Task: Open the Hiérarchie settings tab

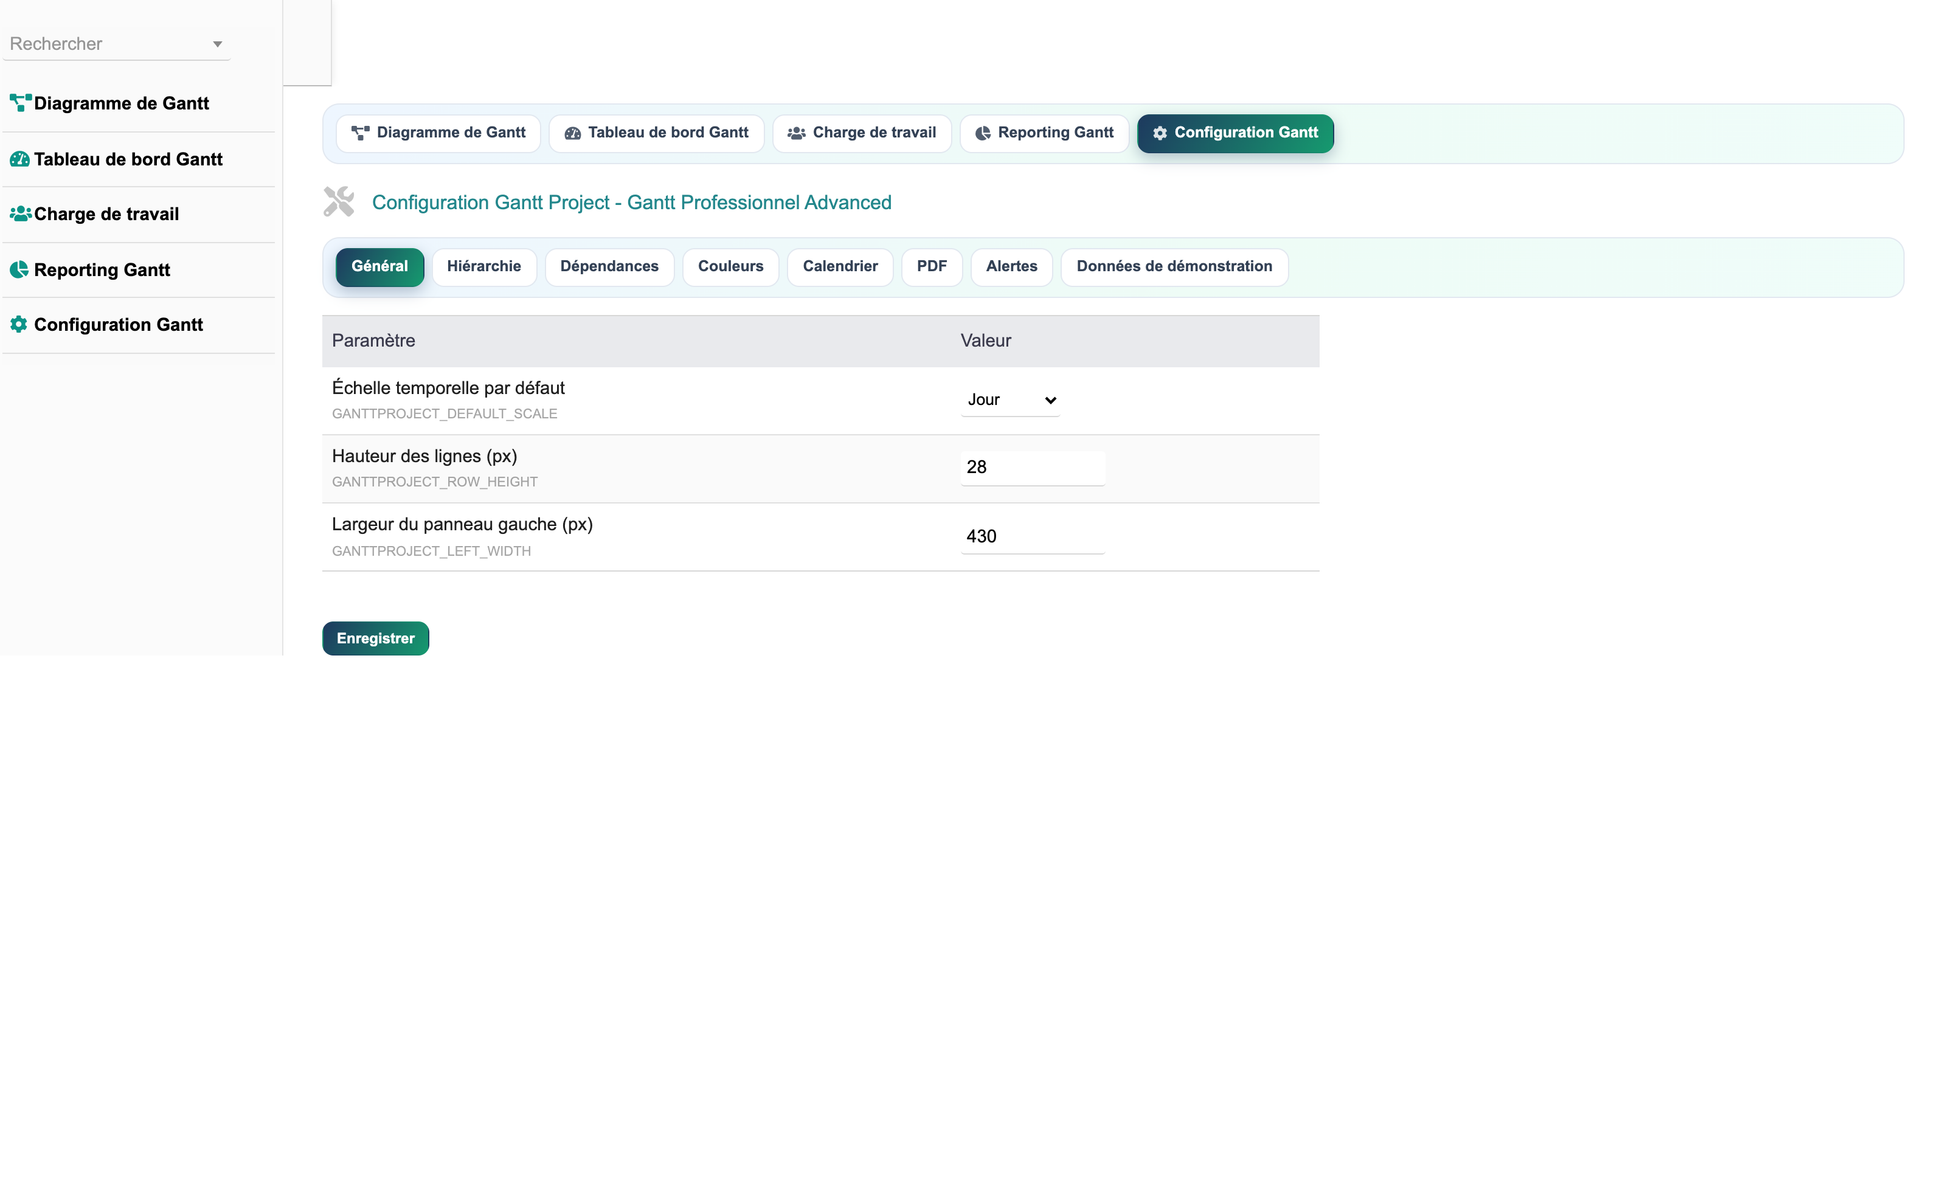Action: click(x=484, y=267)
